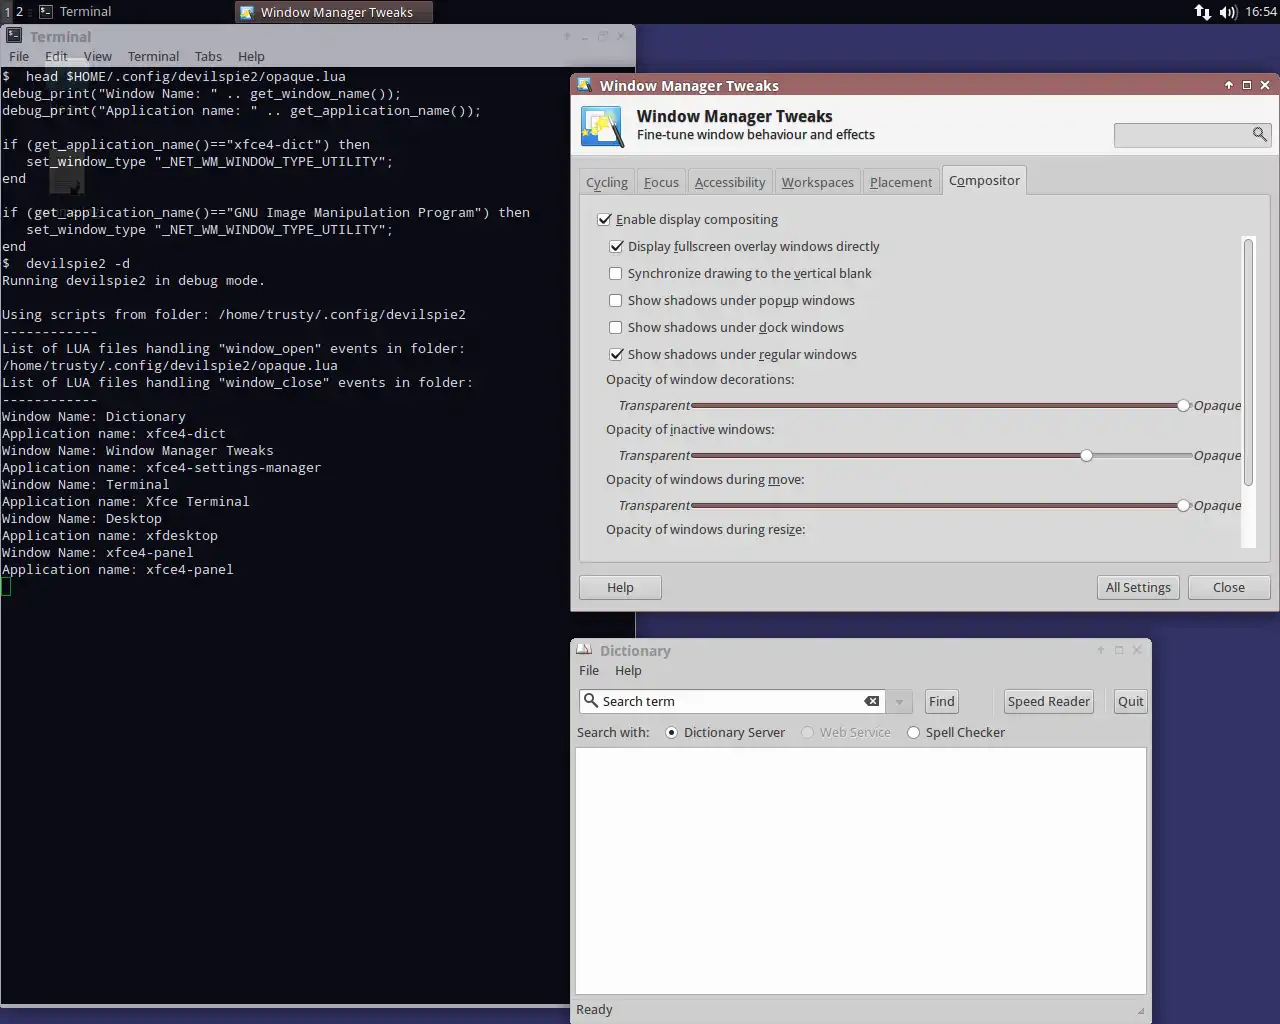Open the Dictionary Help menu
This screenshot has height=1024, width=1280.
(x=628, y=670)
